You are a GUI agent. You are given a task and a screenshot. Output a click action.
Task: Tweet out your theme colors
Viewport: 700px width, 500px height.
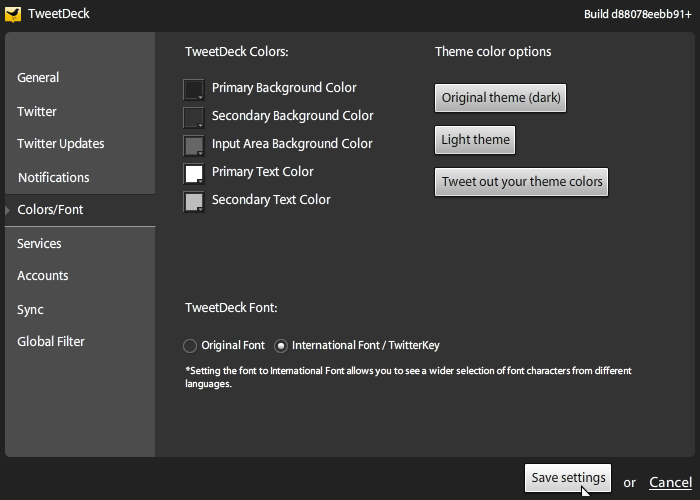pos(521,182)
